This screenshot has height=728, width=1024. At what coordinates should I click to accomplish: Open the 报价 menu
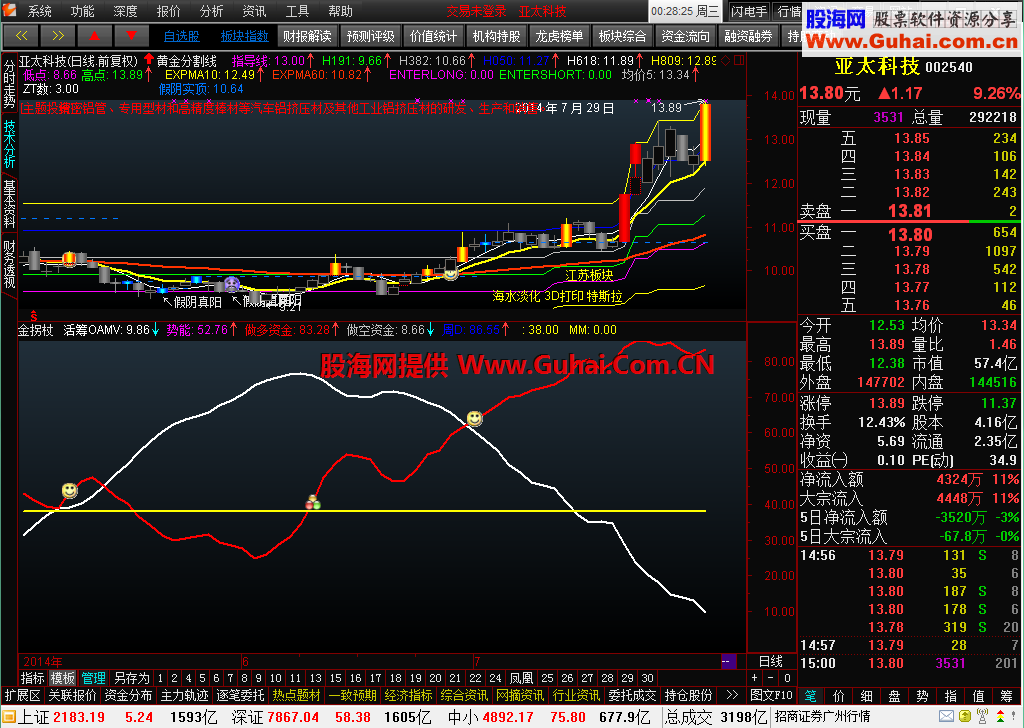coord(168,11)
